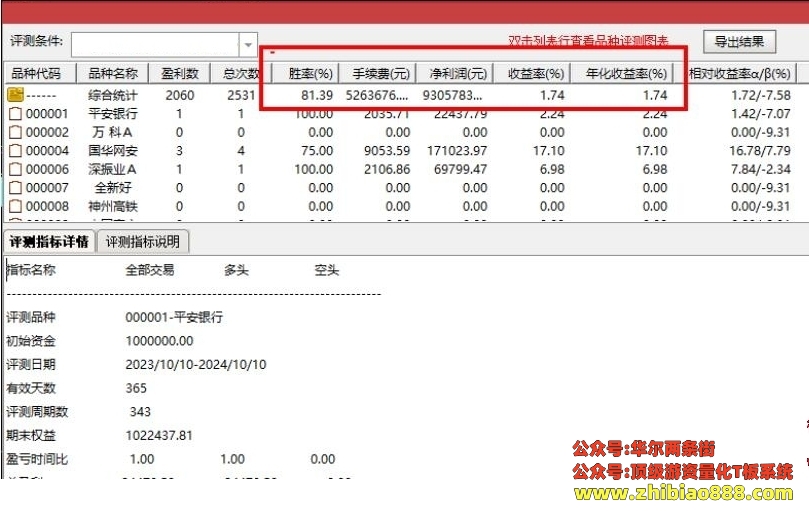Click stock code 000001
The width and height of the screenshot is (809, 511).
tap(47, 114)
